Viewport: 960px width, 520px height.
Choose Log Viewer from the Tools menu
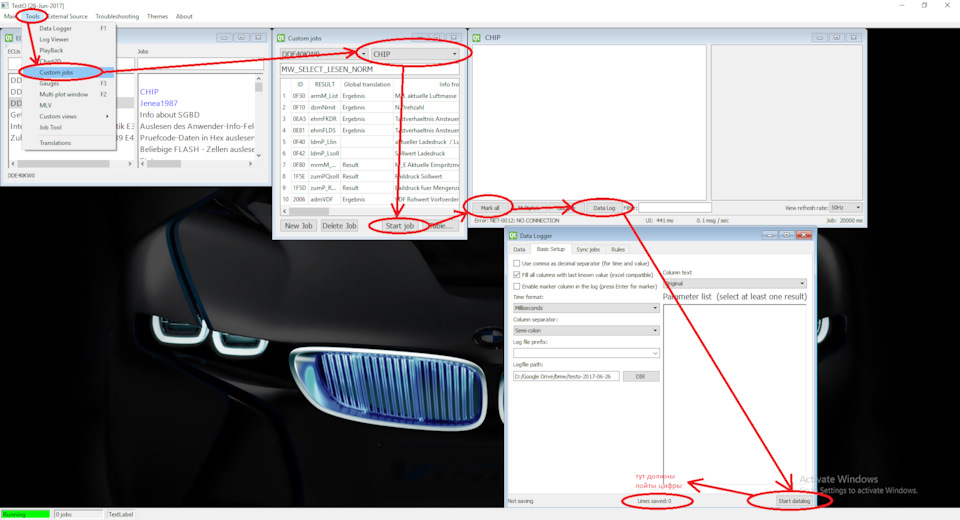pos(69,39)
